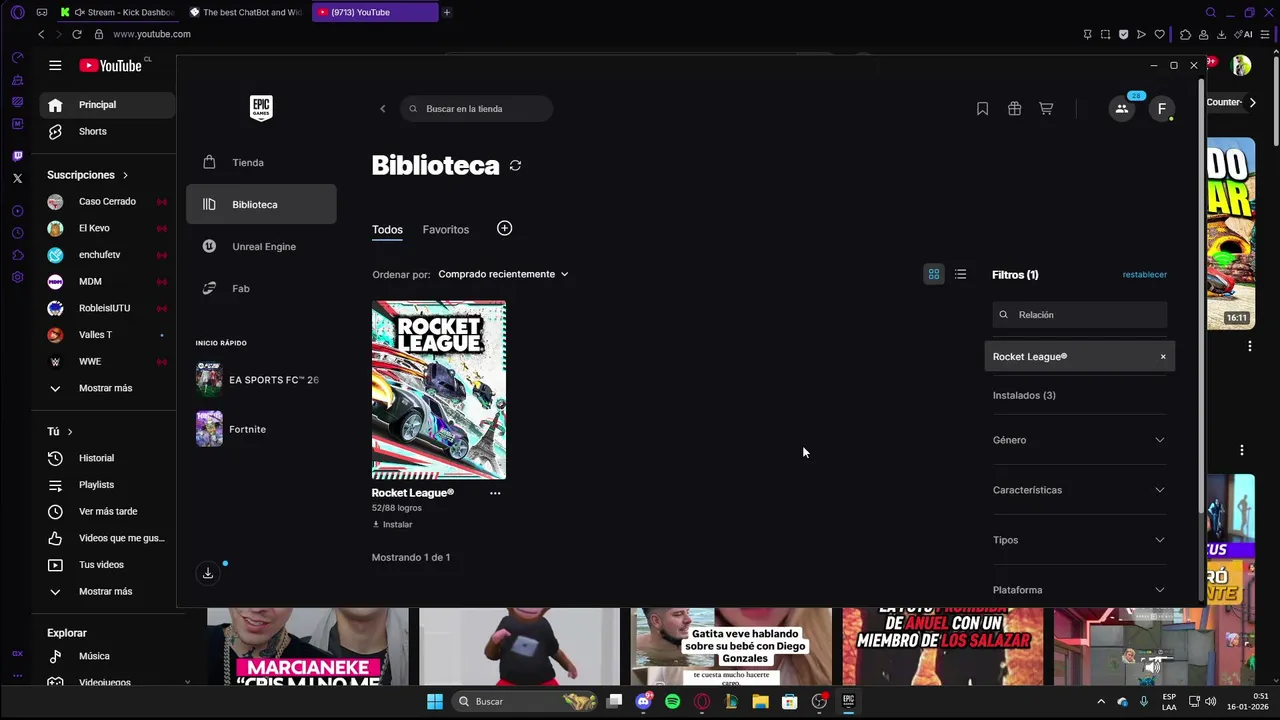Viewport: 1280px width, 720px height.
Task: Expand the Género filter section
Action: [x=1079, y=440]
